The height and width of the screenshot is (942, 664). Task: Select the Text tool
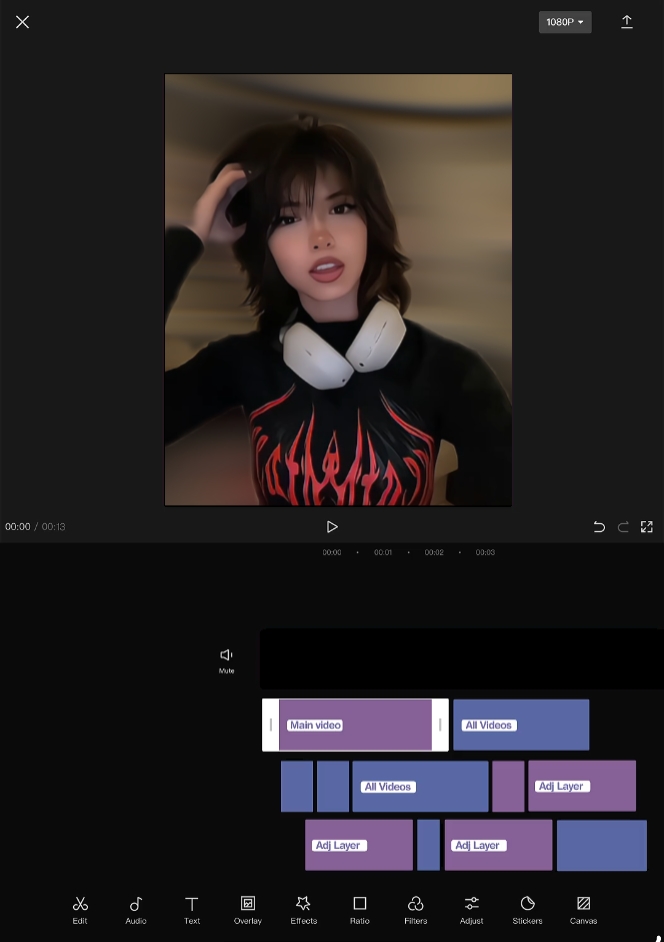[192, 908]
